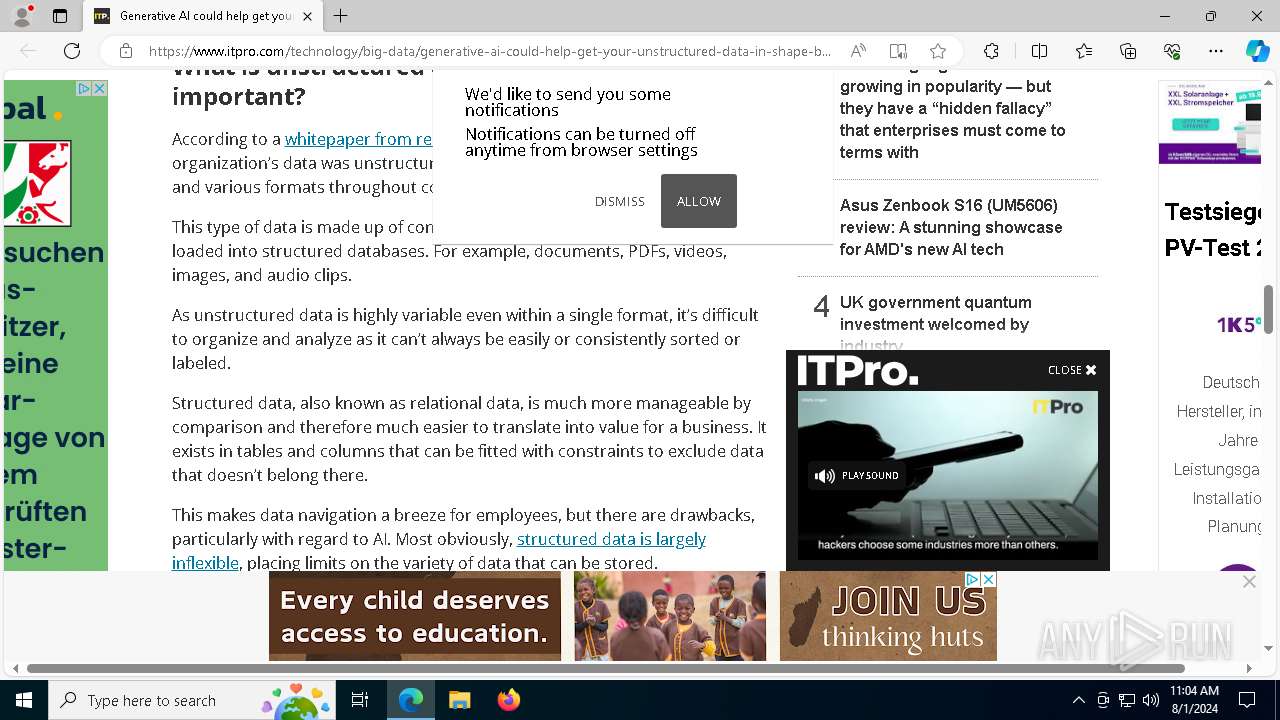Add page to favorites star
Screen dimensions: 1280x720
tap(937, 51)
